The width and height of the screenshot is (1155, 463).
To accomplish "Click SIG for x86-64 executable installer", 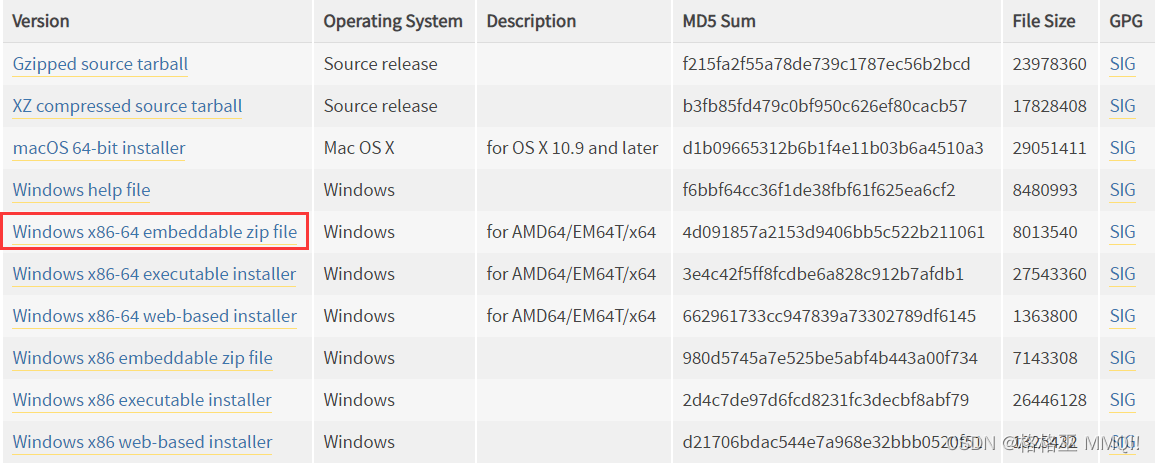I will (1122, 274).
